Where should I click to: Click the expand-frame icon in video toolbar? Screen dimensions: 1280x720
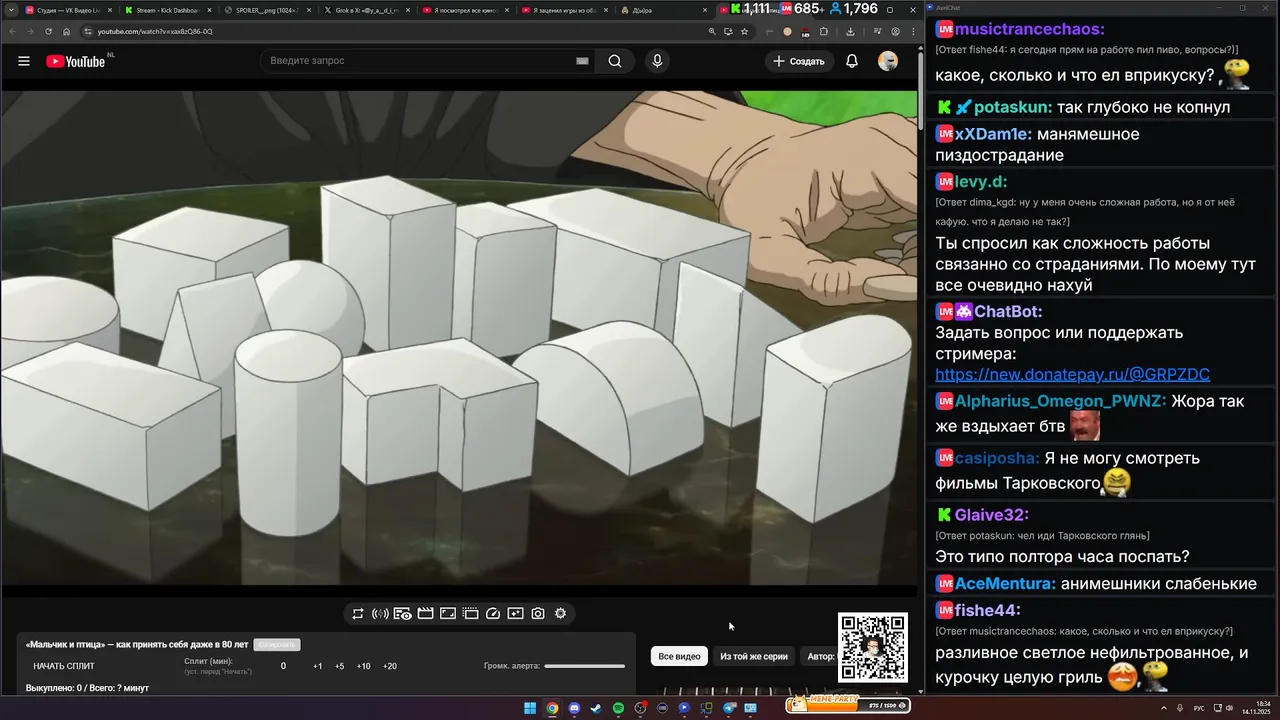[x=448, y=614]
